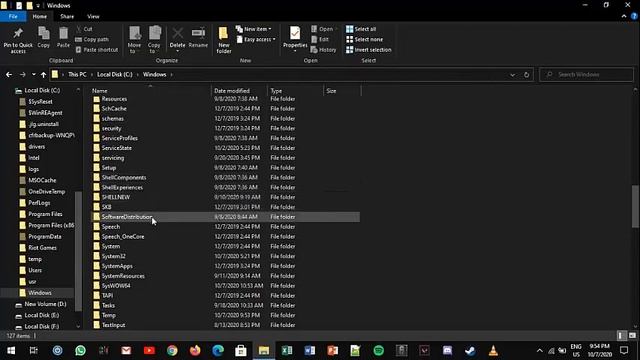Click the History command
This screenshot has width=640, height=360.
click(x=324, y=50)
